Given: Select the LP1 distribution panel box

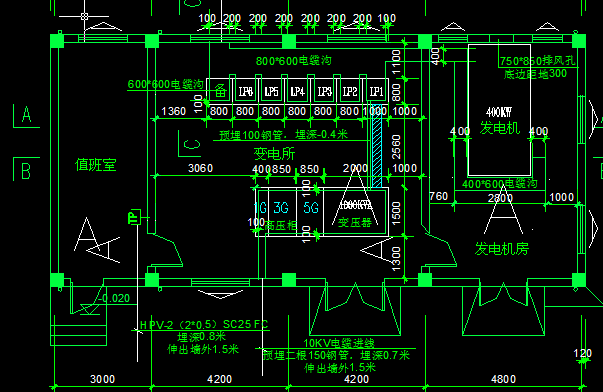Looking at the screenshot, I should [376, 91].
